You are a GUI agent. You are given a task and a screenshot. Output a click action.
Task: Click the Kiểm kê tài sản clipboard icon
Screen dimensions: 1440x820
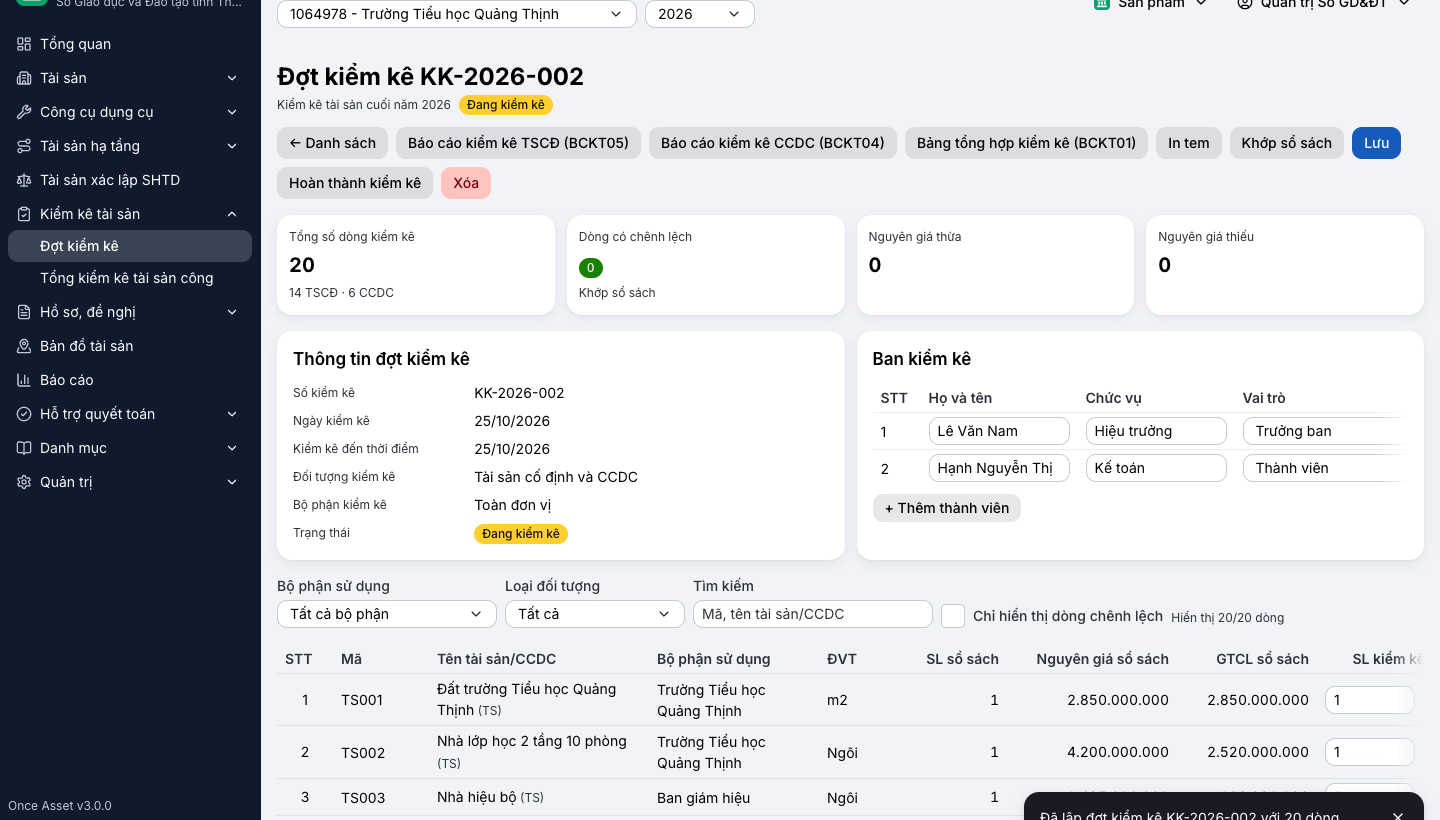click(x=24, y=214)
